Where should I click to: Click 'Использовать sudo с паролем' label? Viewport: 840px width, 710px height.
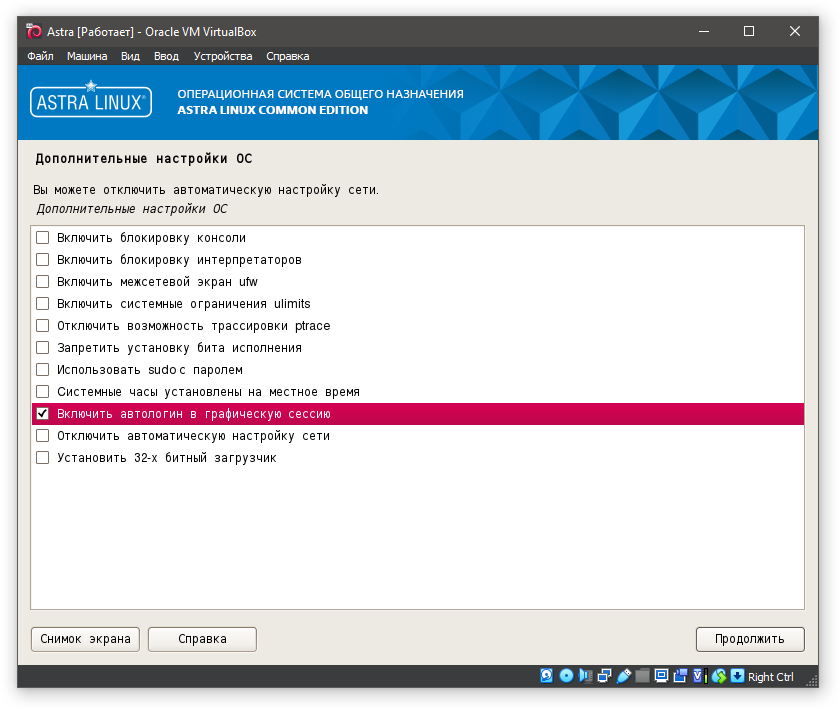[x=150, y=370]
